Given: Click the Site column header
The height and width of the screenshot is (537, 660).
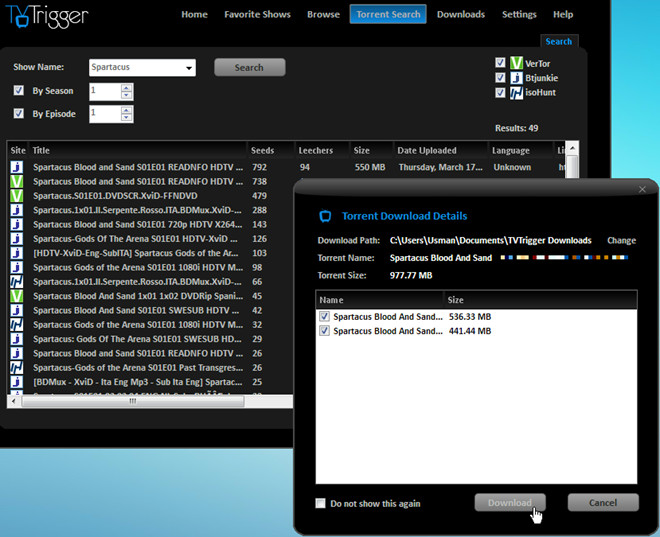Looking at the screenshot, I should click(x=18, y=150).
